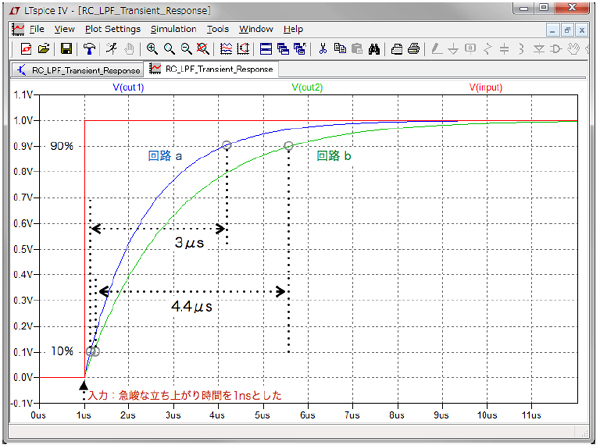This screenshot has height=445, width=600.
Task: Cut selection with the scissors icon
Action: coord(323,48)
